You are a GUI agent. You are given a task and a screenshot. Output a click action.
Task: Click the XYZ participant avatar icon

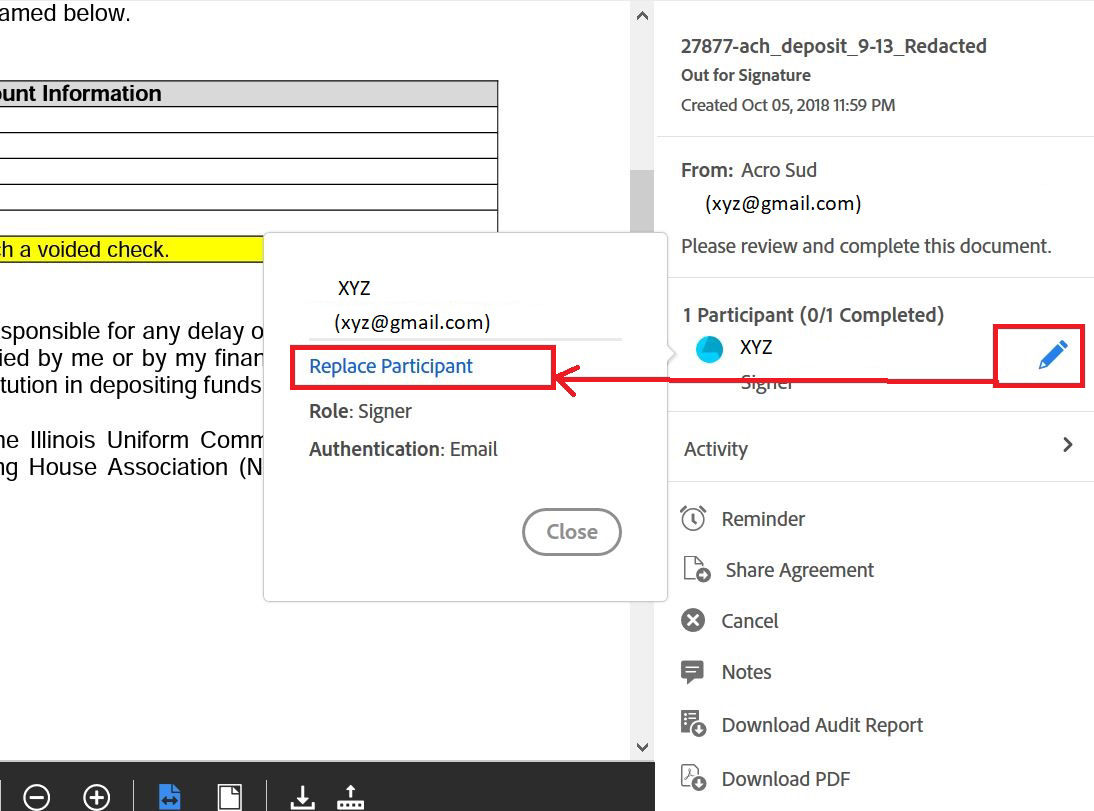coord(710,349)
